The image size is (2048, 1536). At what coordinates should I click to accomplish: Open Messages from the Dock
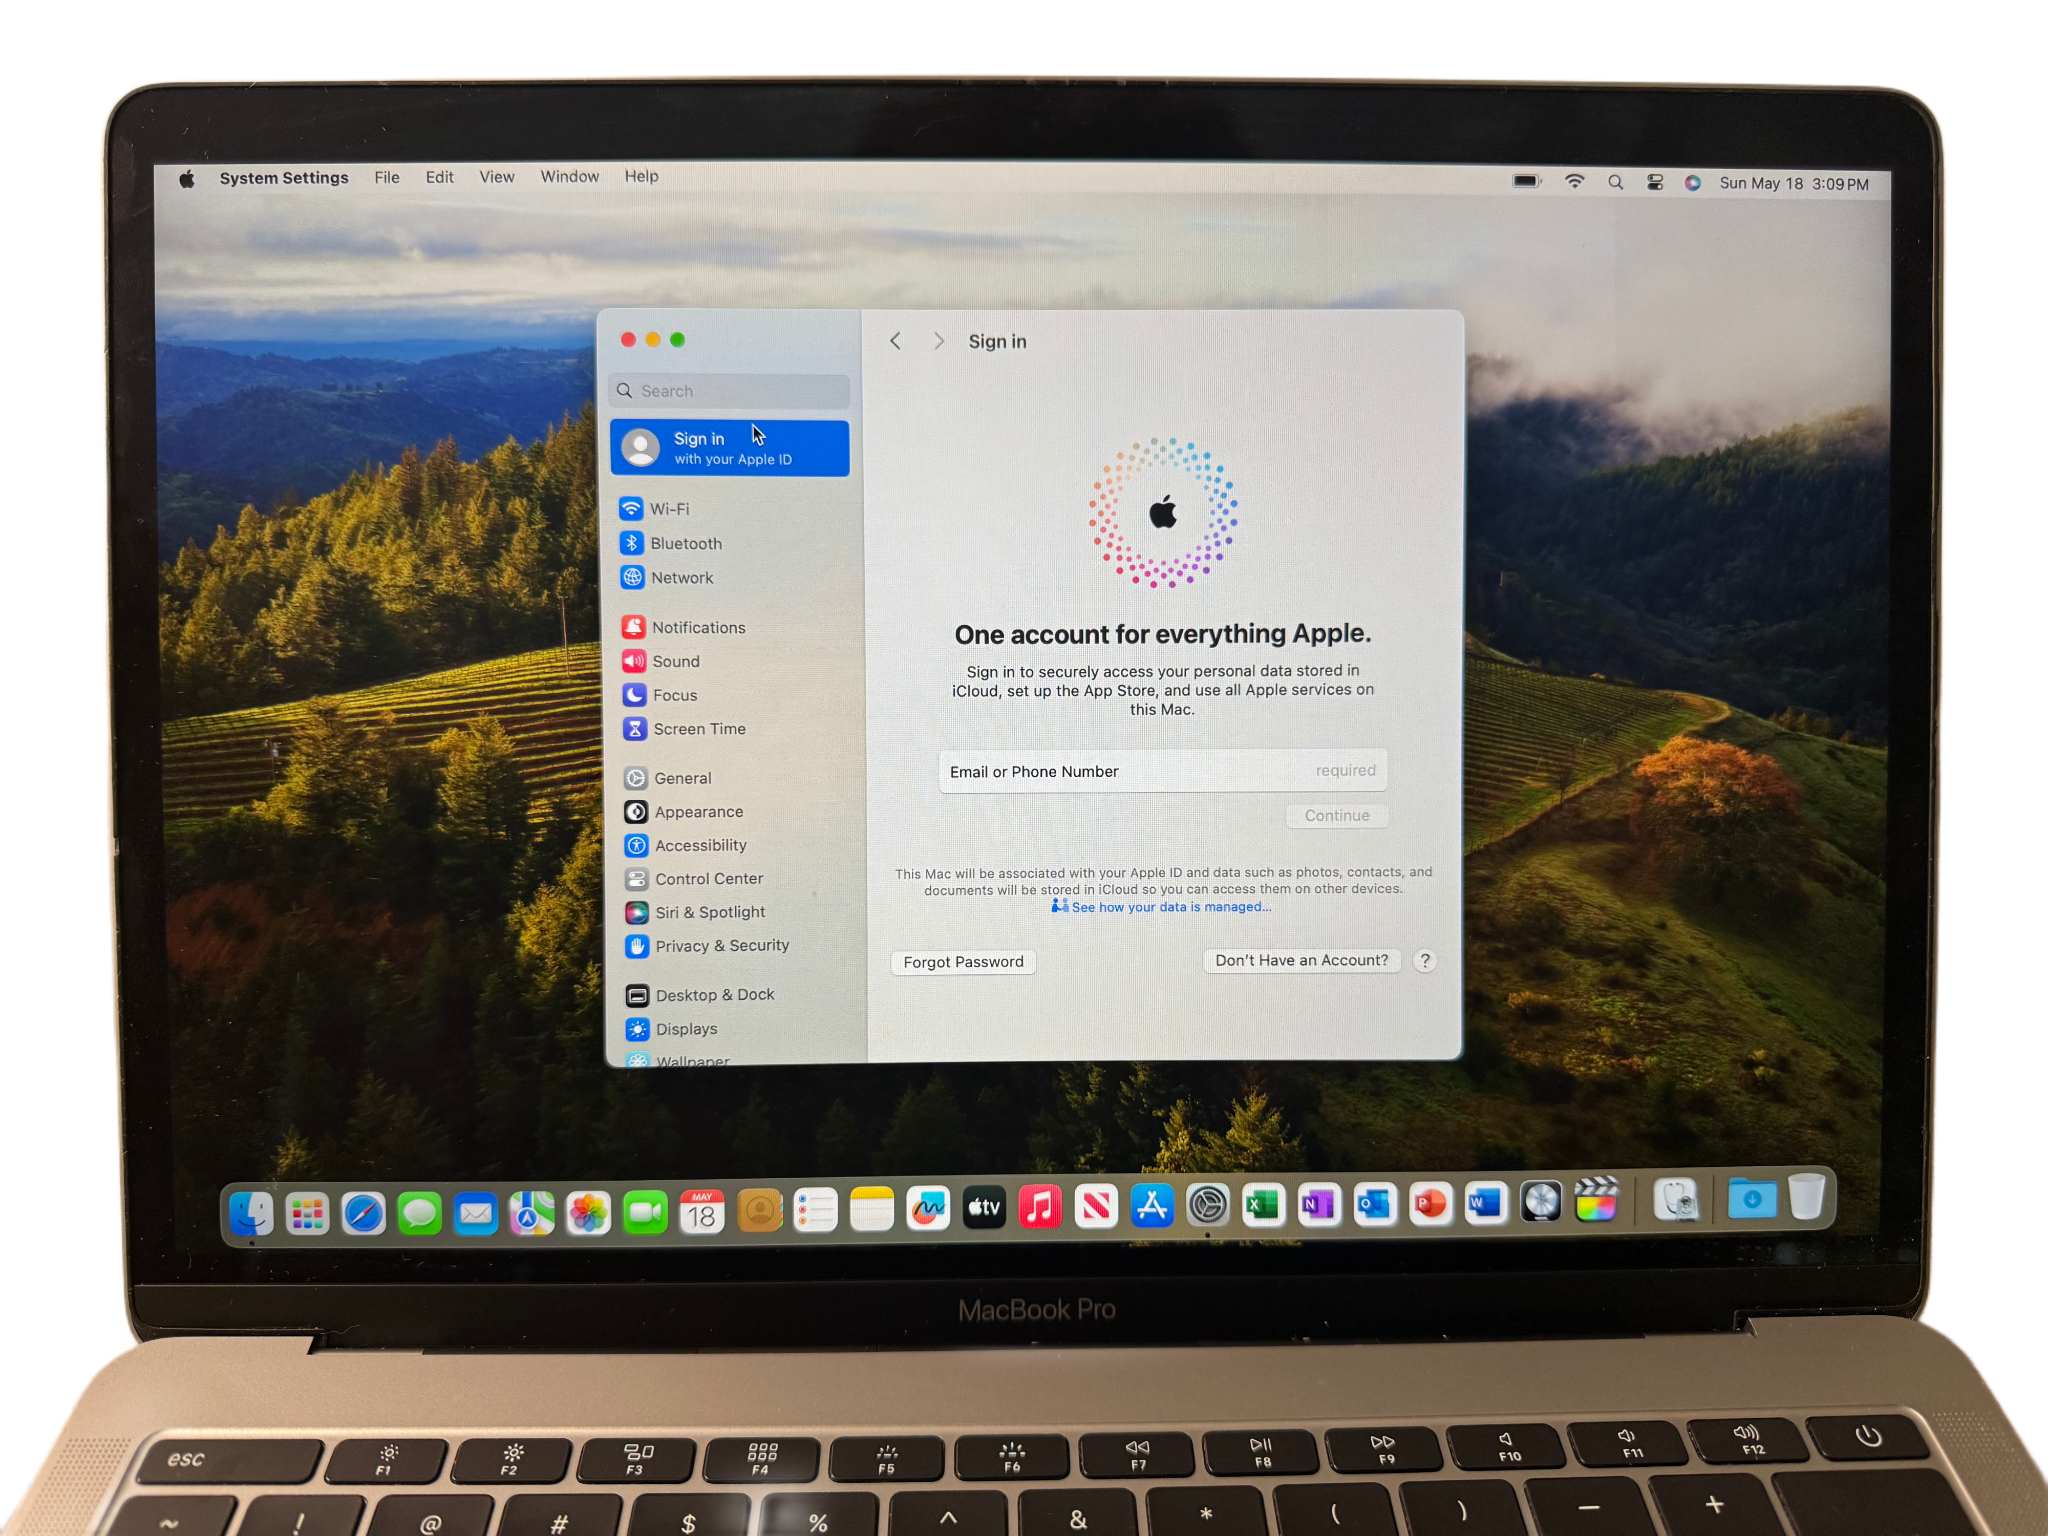[x=419, y=1214]
